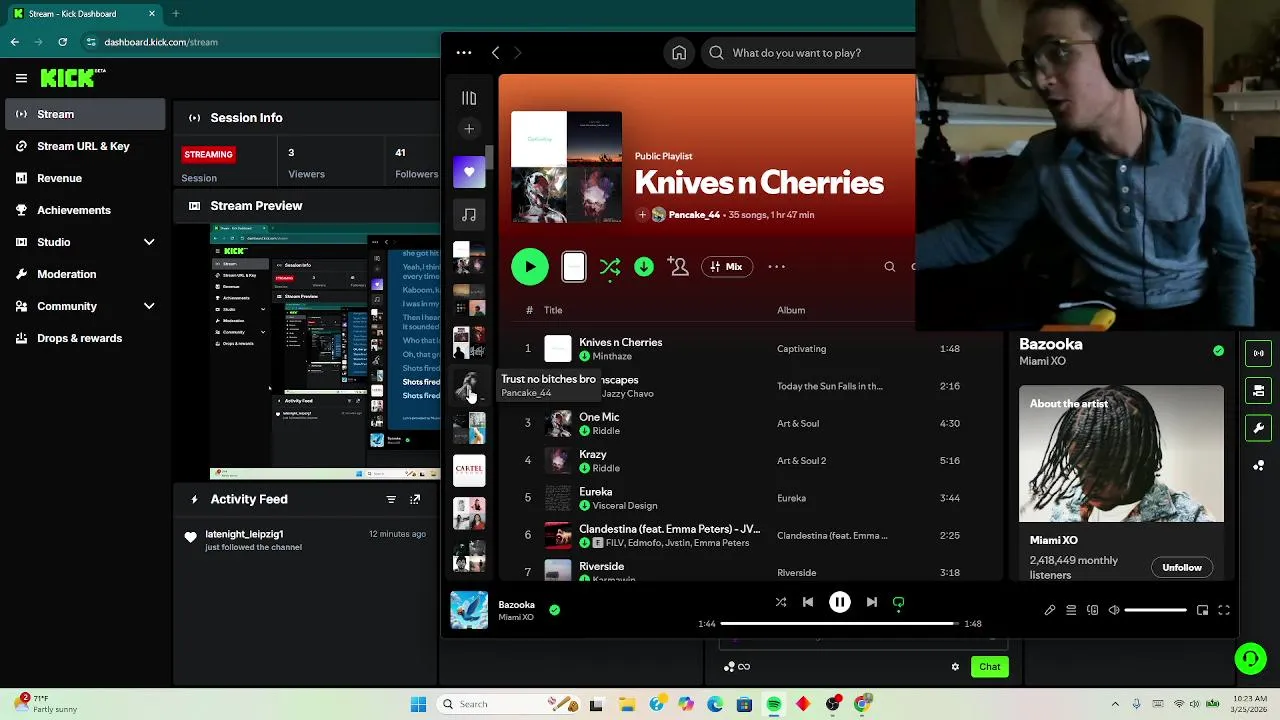Open lyrics microphone icon in player bar
Image resolution: width=1280 pixels, height=720 pixels.
pyautogui.click(x=1050, y=610)
